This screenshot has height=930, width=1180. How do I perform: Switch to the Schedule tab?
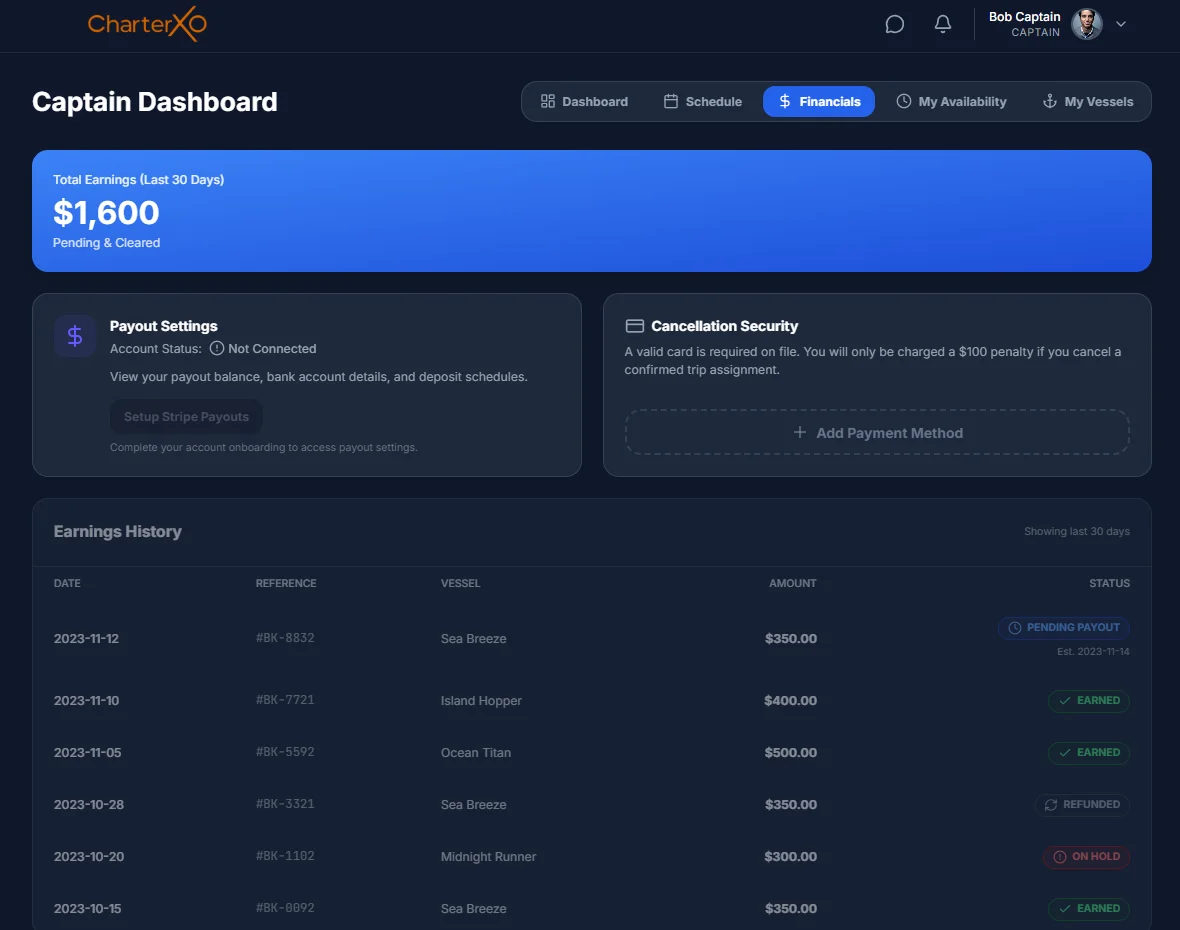[x=703, y=102]
